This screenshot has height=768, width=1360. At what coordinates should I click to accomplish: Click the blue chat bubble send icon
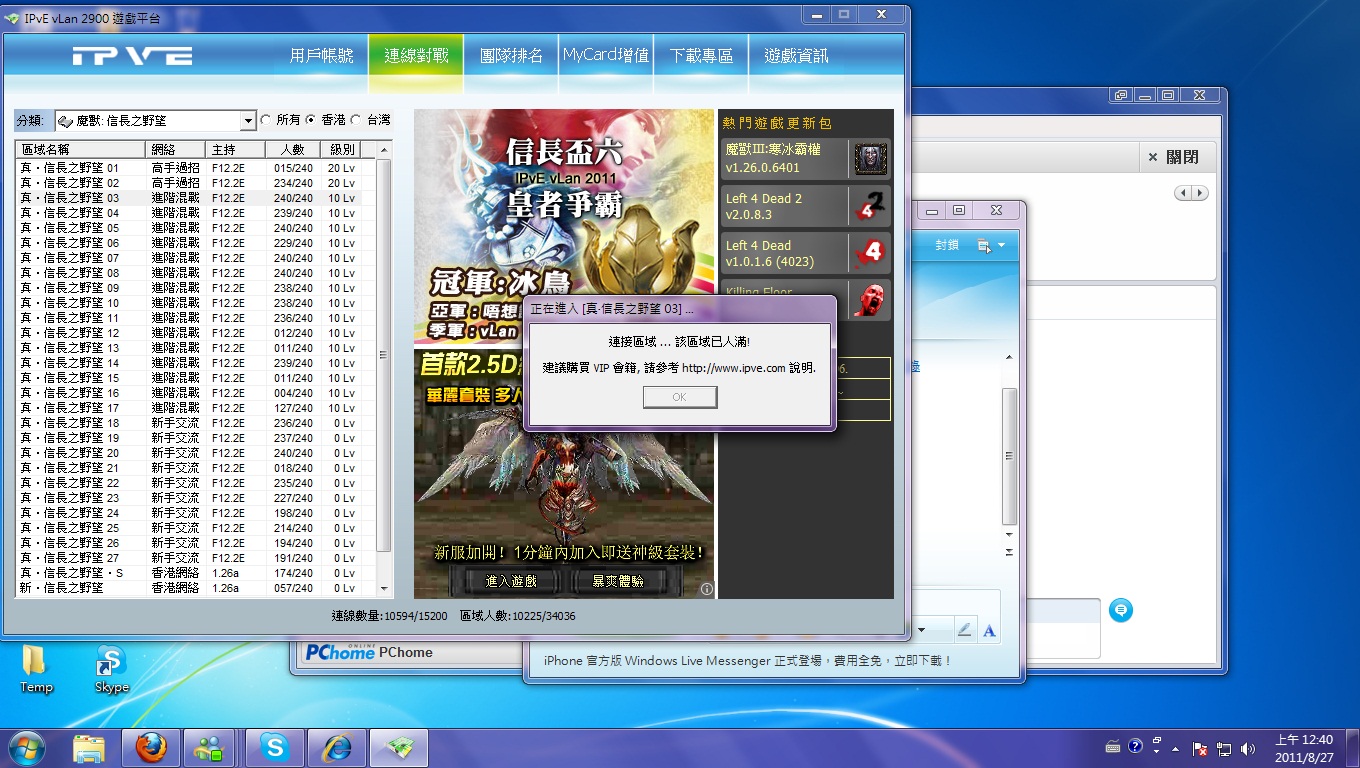point(1121,610)
